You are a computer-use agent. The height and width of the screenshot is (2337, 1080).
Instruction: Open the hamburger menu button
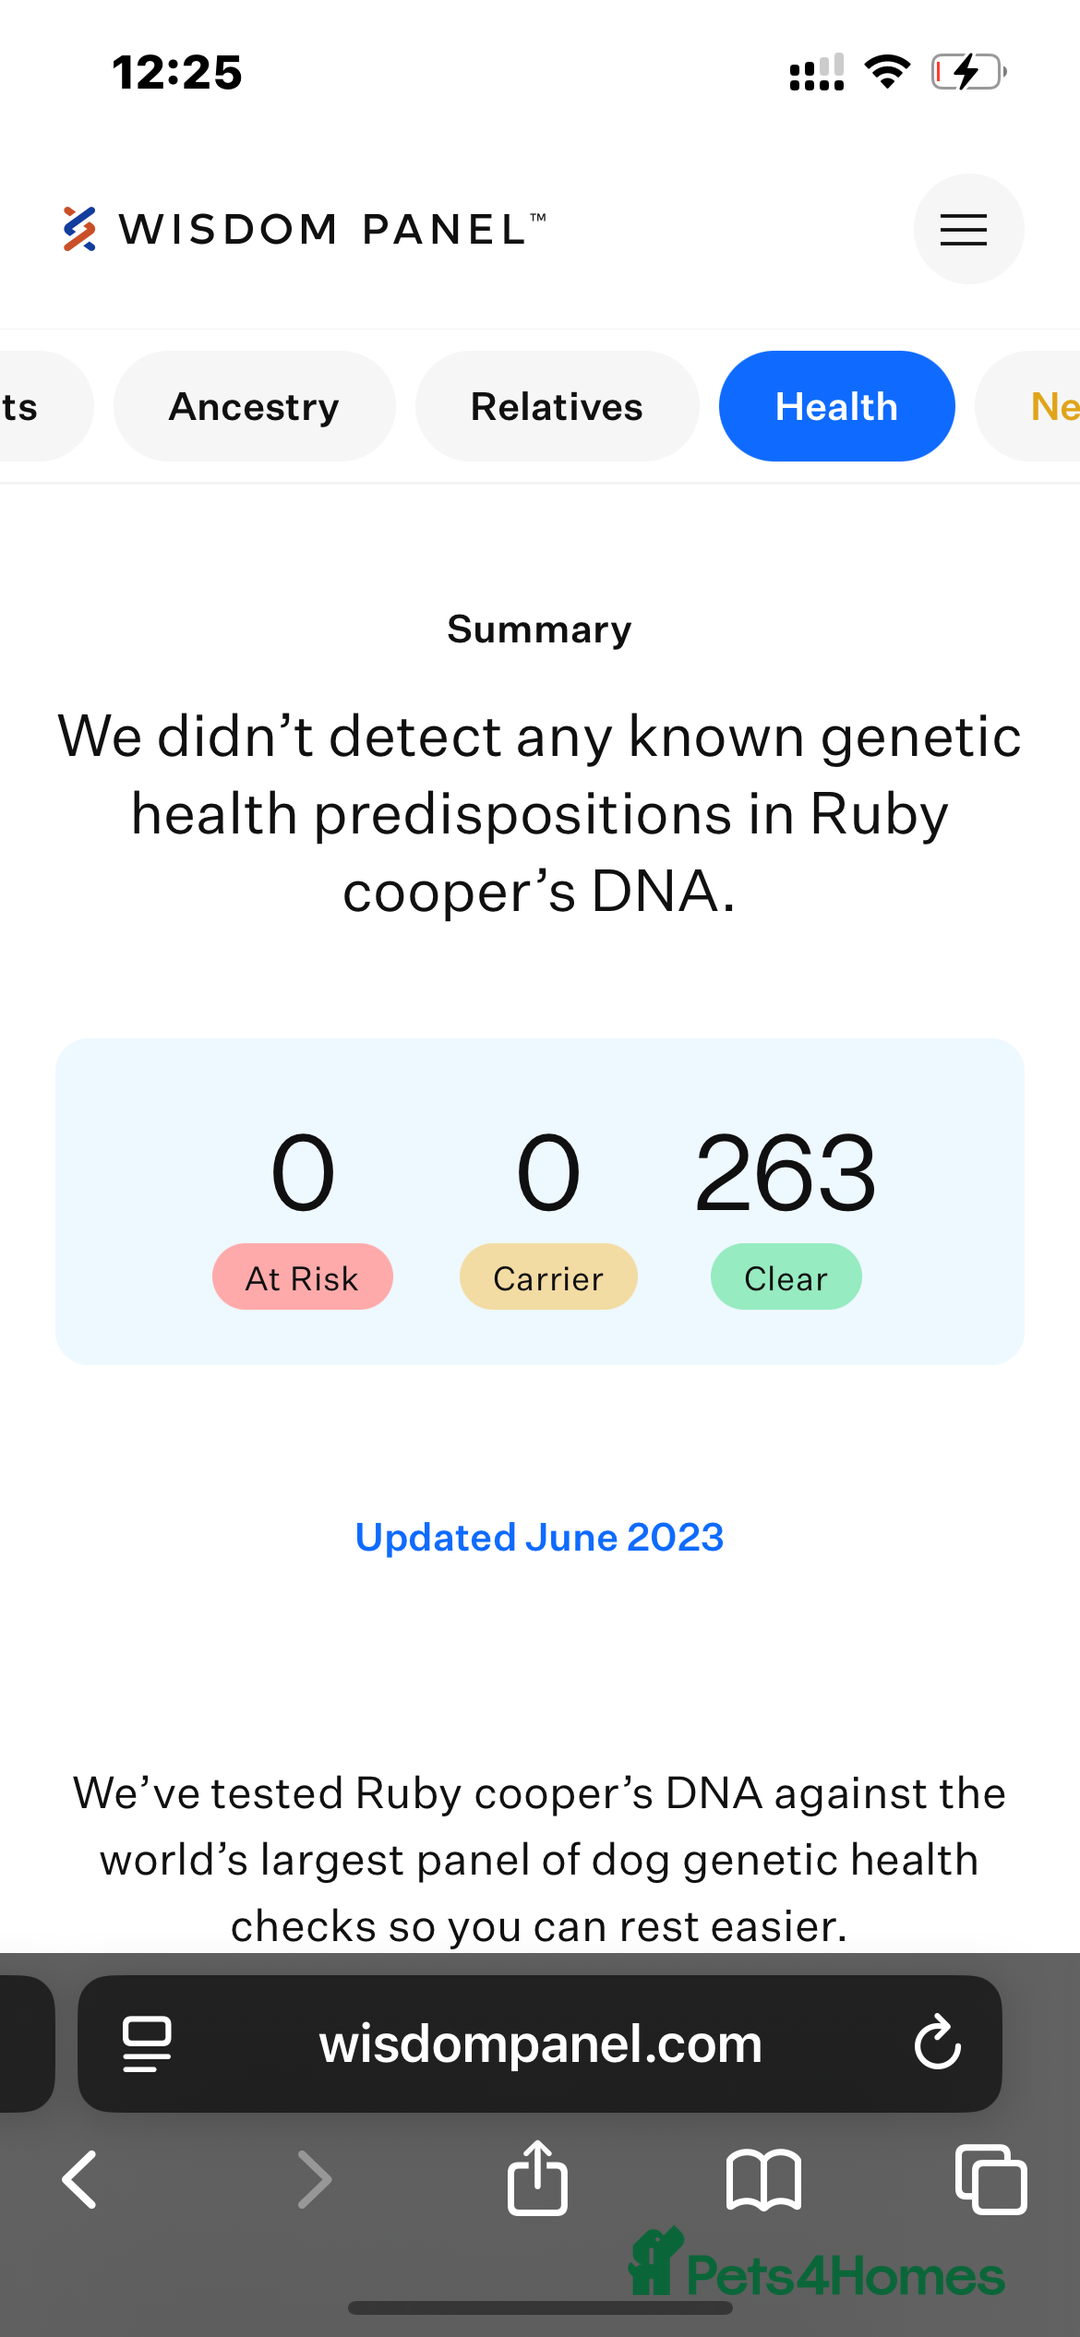(x=968, y=229)
